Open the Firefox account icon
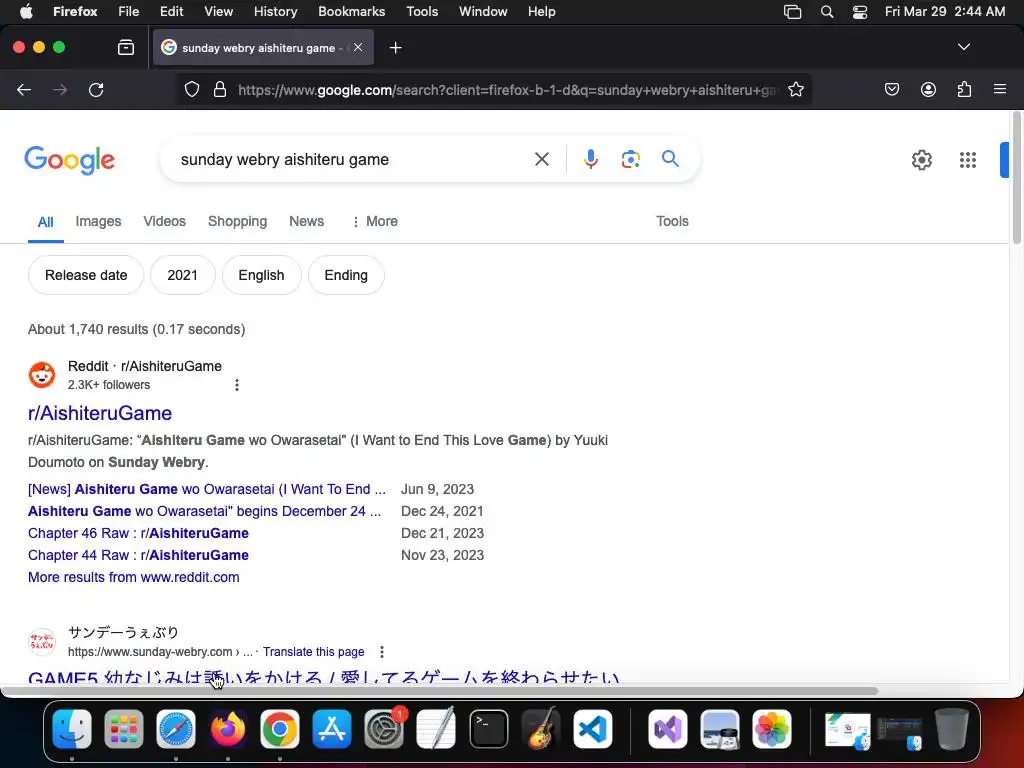1024x768 pixels. 928,89
